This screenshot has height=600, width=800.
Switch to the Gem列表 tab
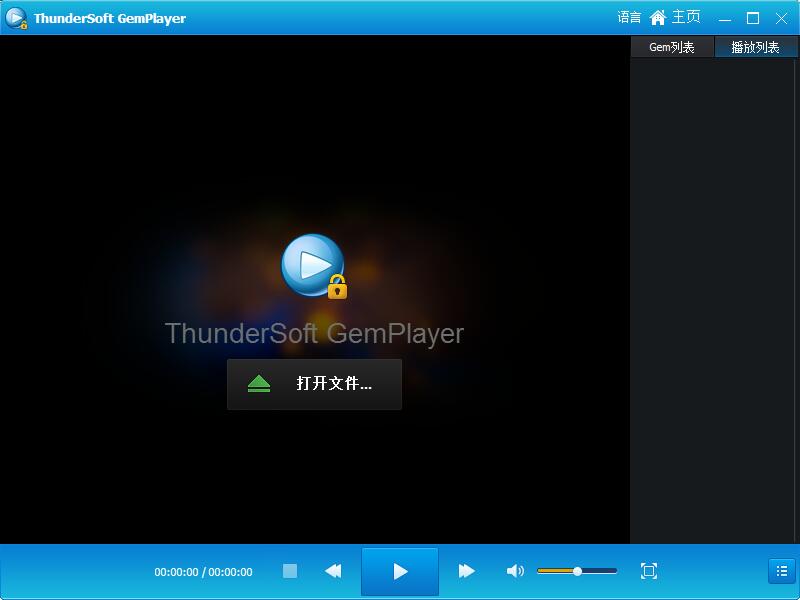point(672,46)
